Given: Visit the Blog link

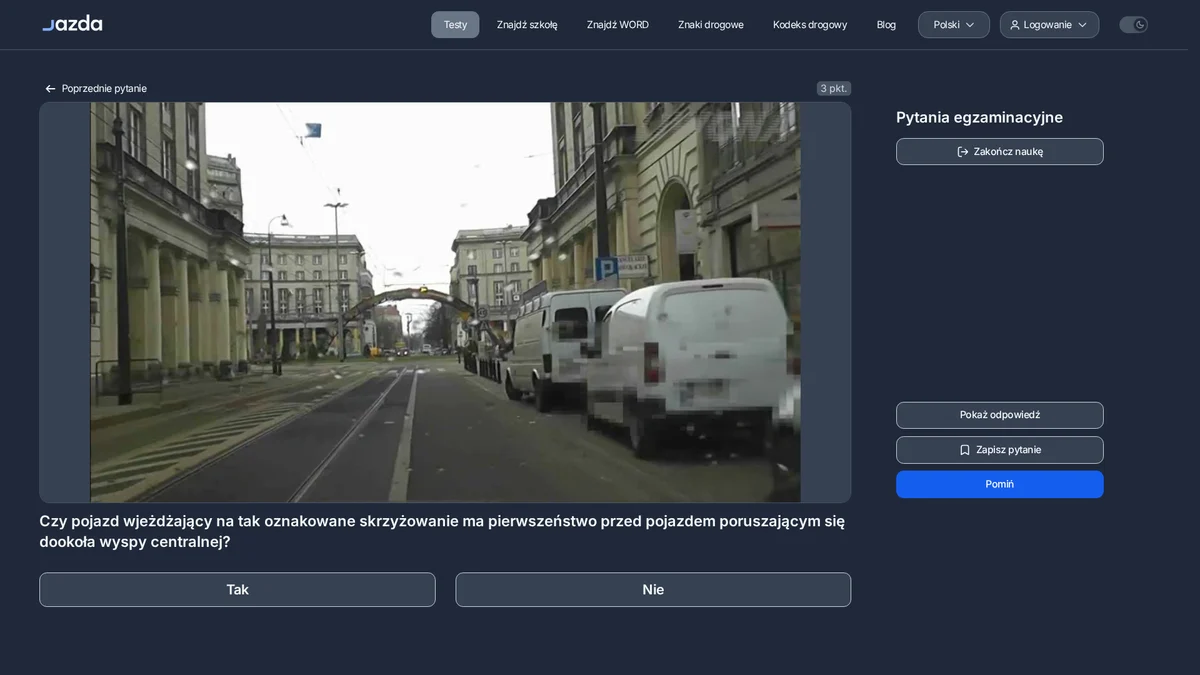Looking at the screenshot, I should pos(886,25).
